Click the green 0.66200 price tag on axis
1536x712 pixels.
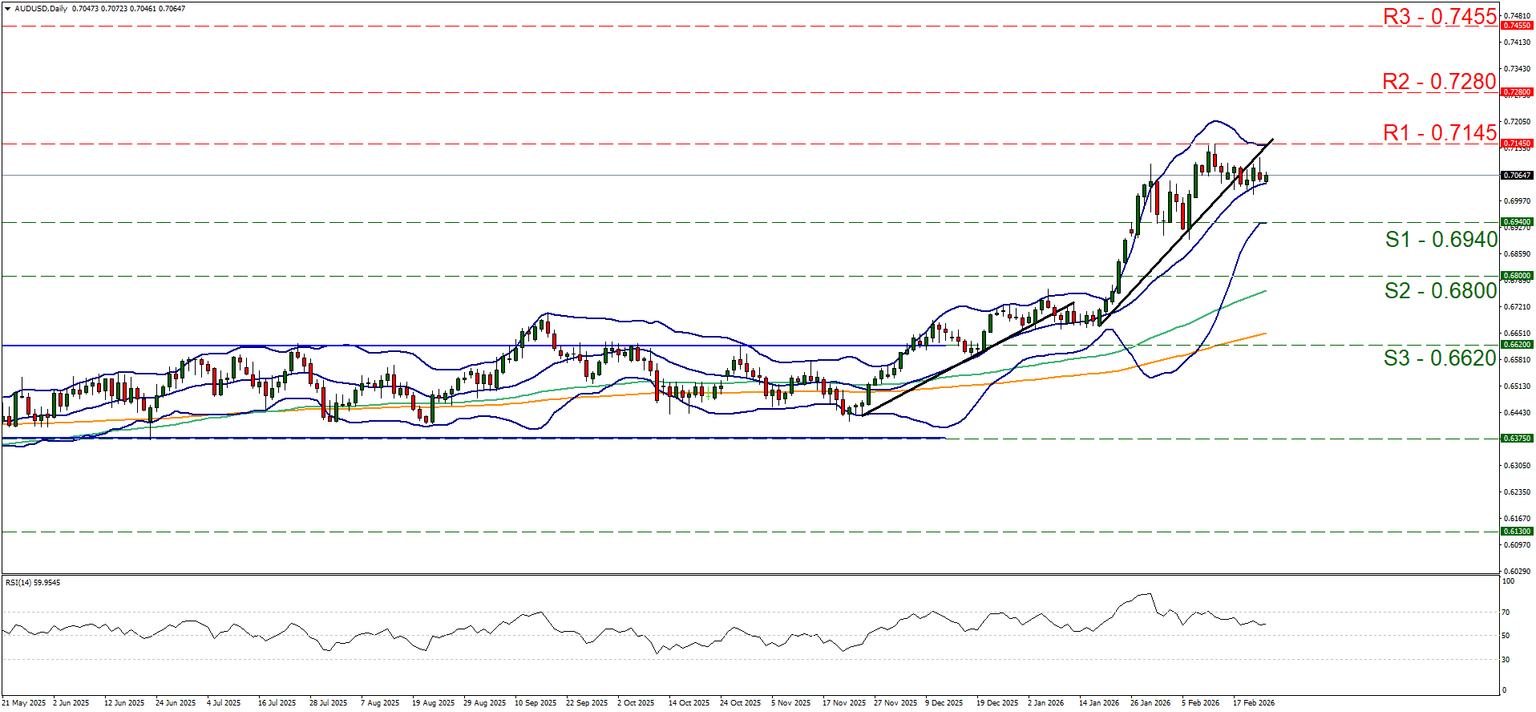point(1516,345)
